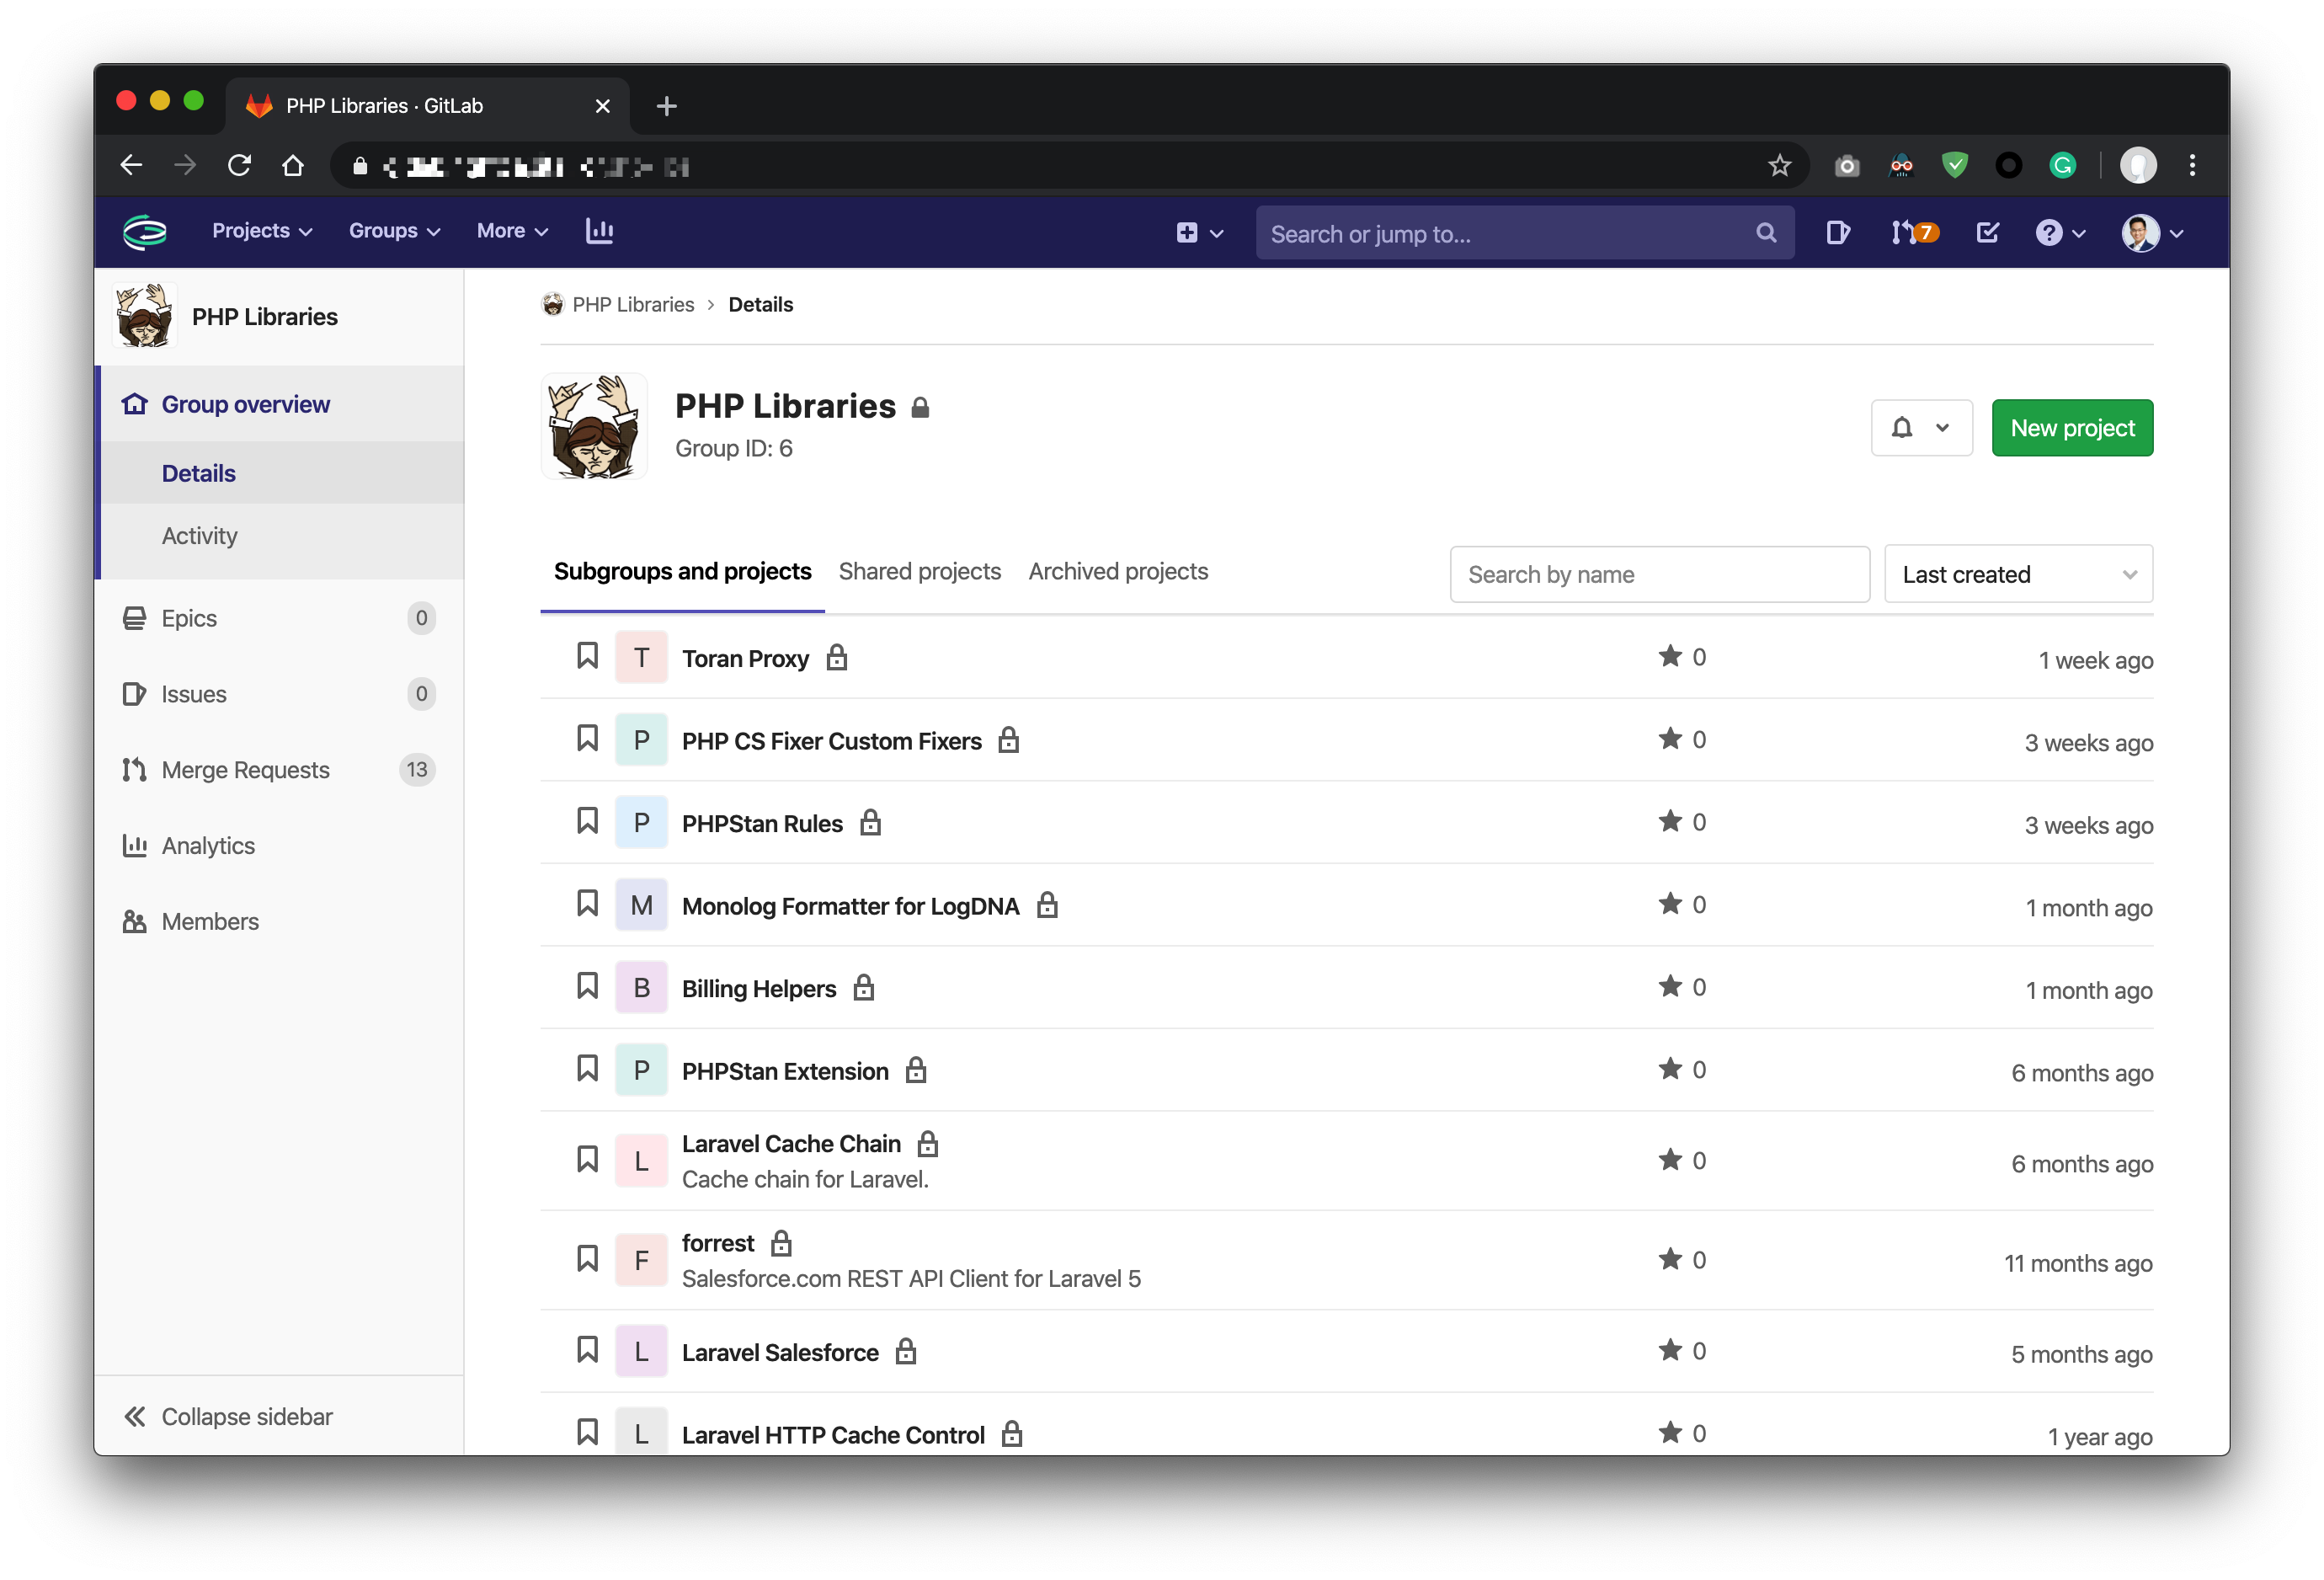
Task: Click the star icon on the forrest row
Action: coord(1670,1259)
